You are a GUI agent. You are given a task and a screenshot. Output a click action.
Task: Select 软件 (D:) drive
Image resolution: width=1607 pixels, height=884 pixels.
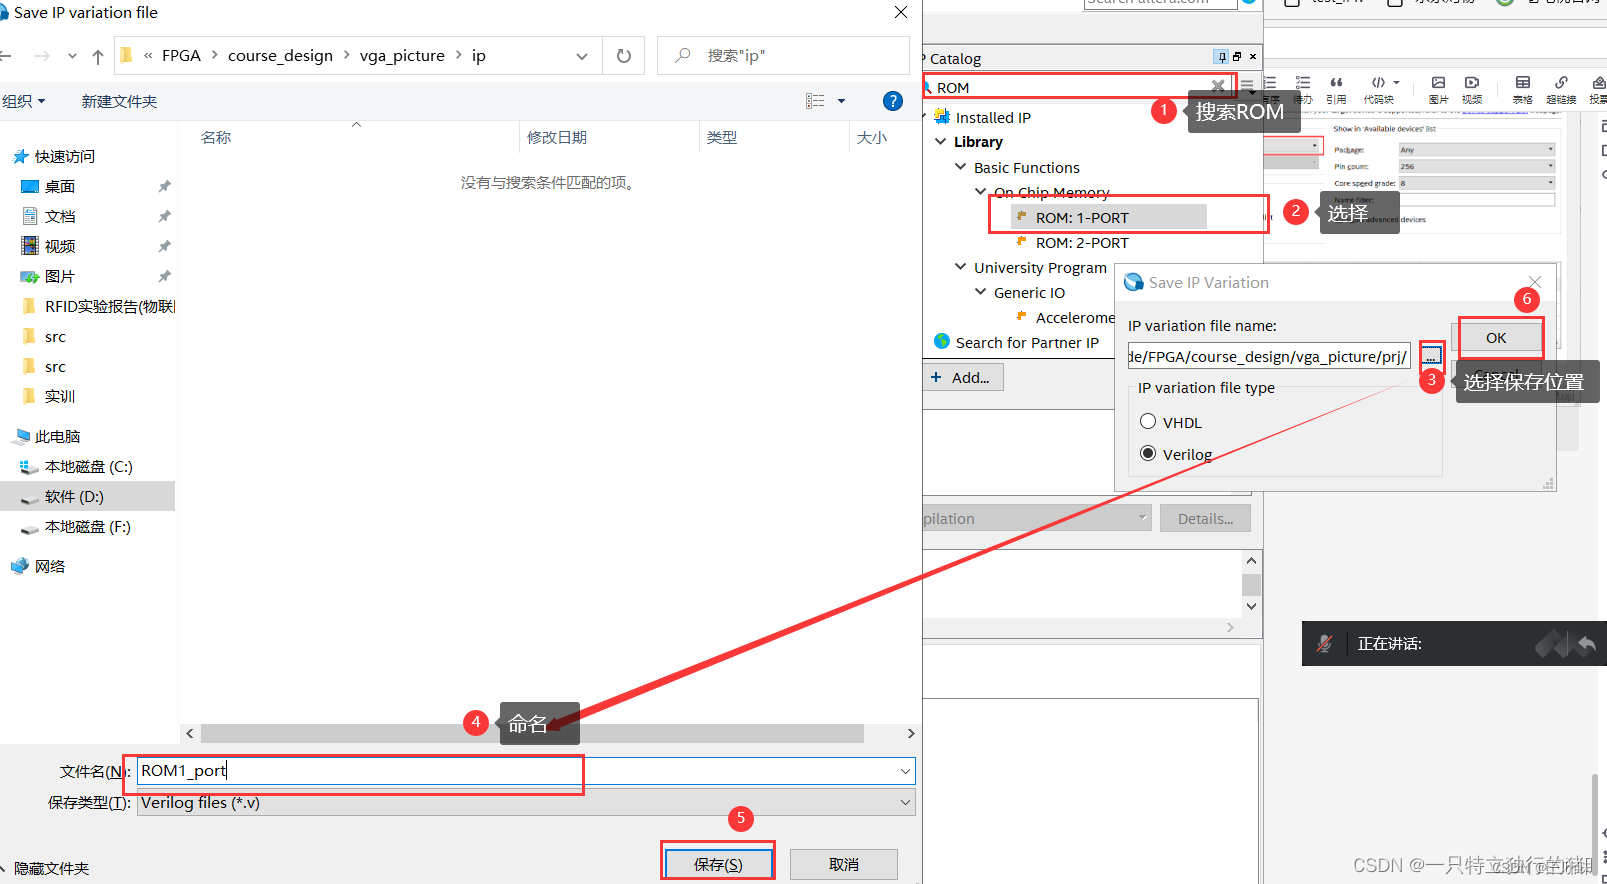coord(88,496)
